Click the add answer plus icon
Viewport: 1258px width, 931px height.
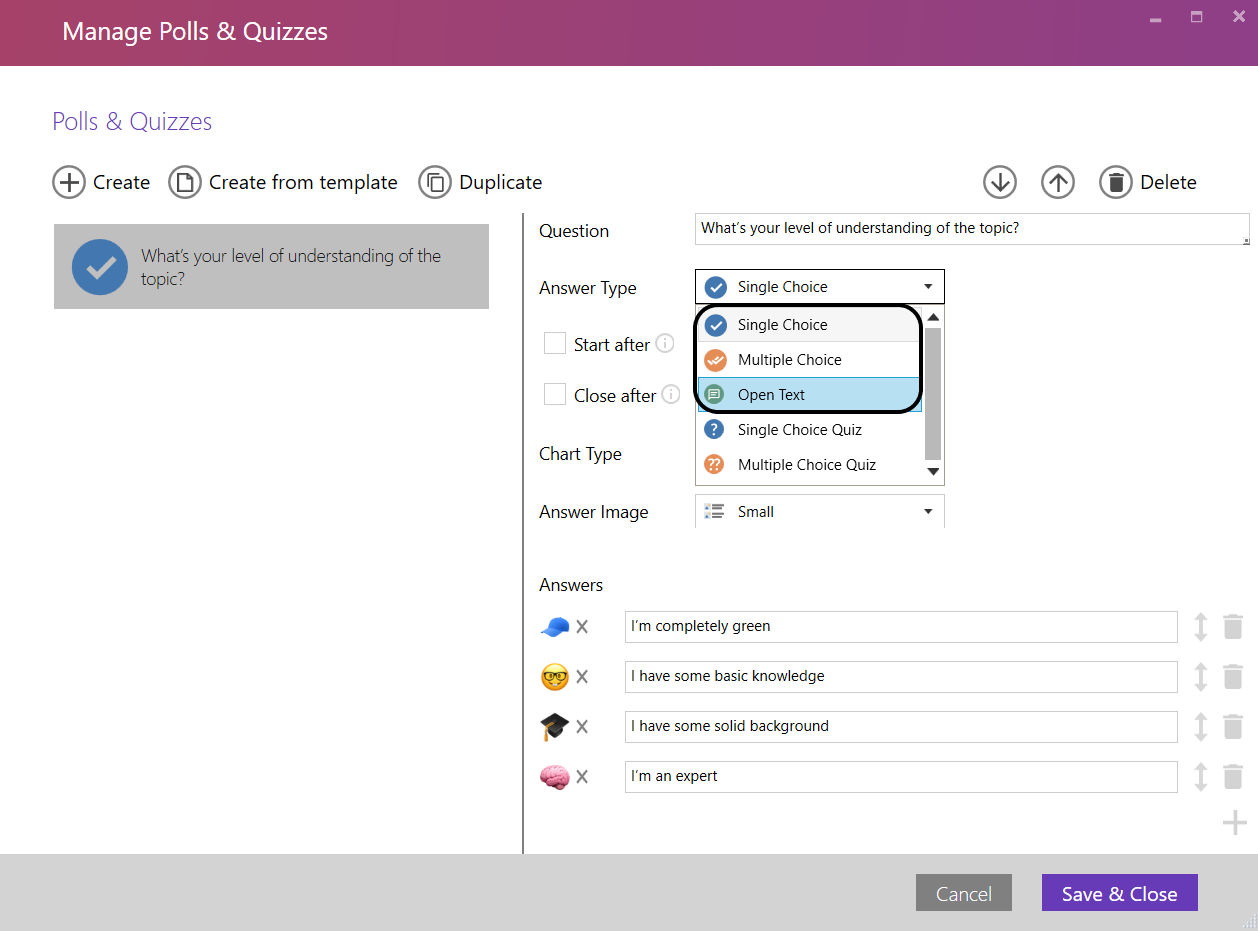point(1233,822)
